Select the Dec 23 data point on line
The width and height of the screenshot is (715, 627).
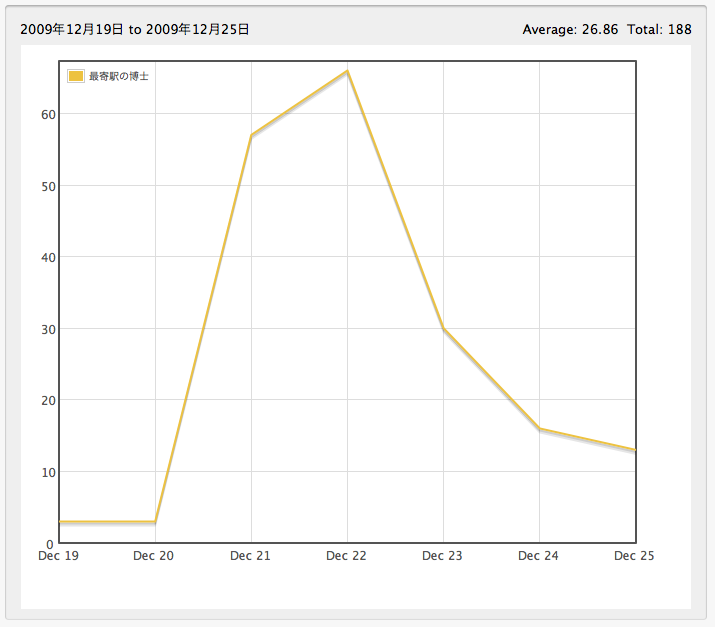coord(443,328)
